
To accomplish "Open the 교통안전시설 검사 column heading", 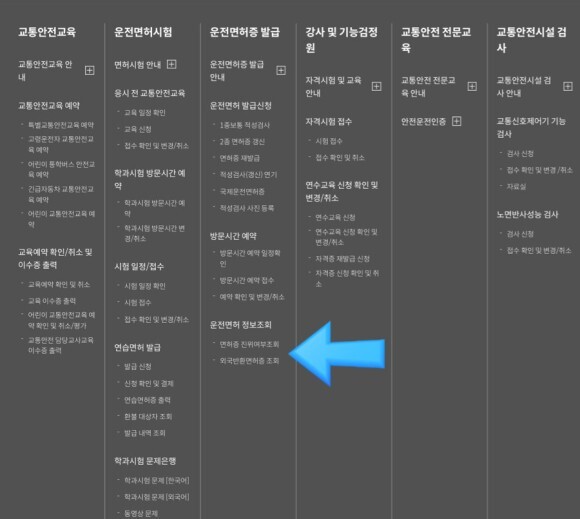I will (x=531, y=40).
